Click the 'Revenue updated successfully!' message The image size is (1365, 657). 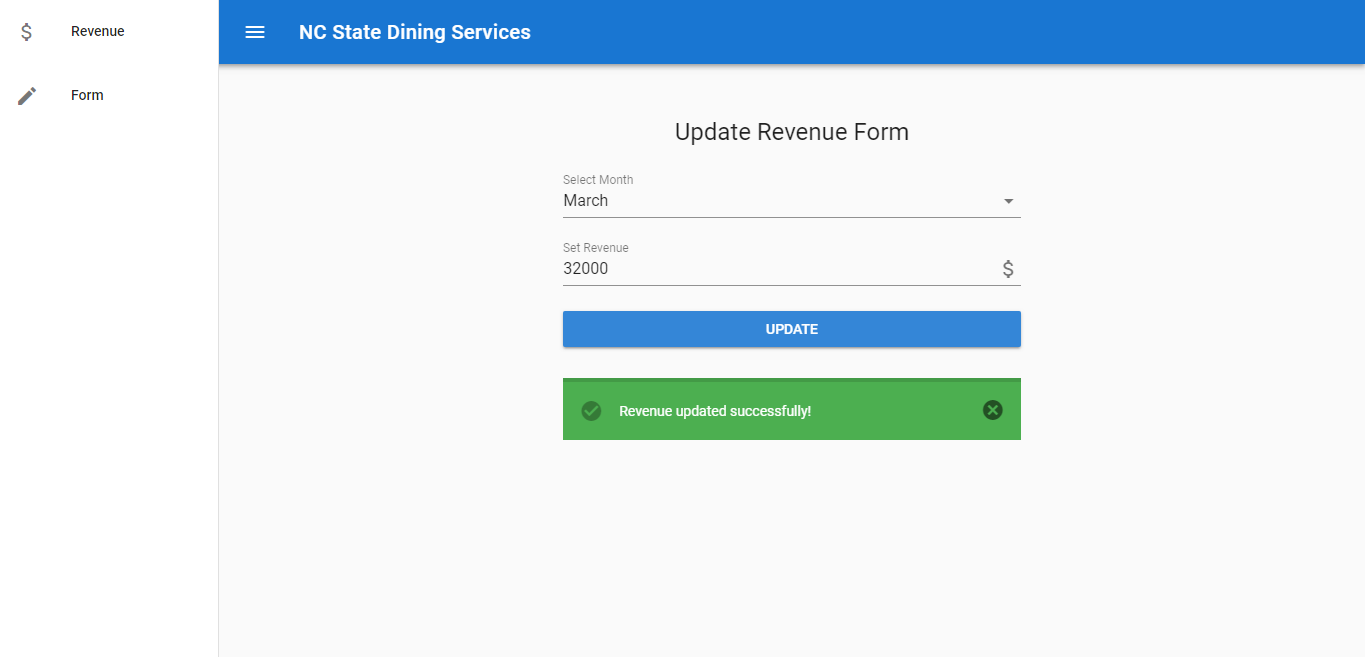click(715, 411)
